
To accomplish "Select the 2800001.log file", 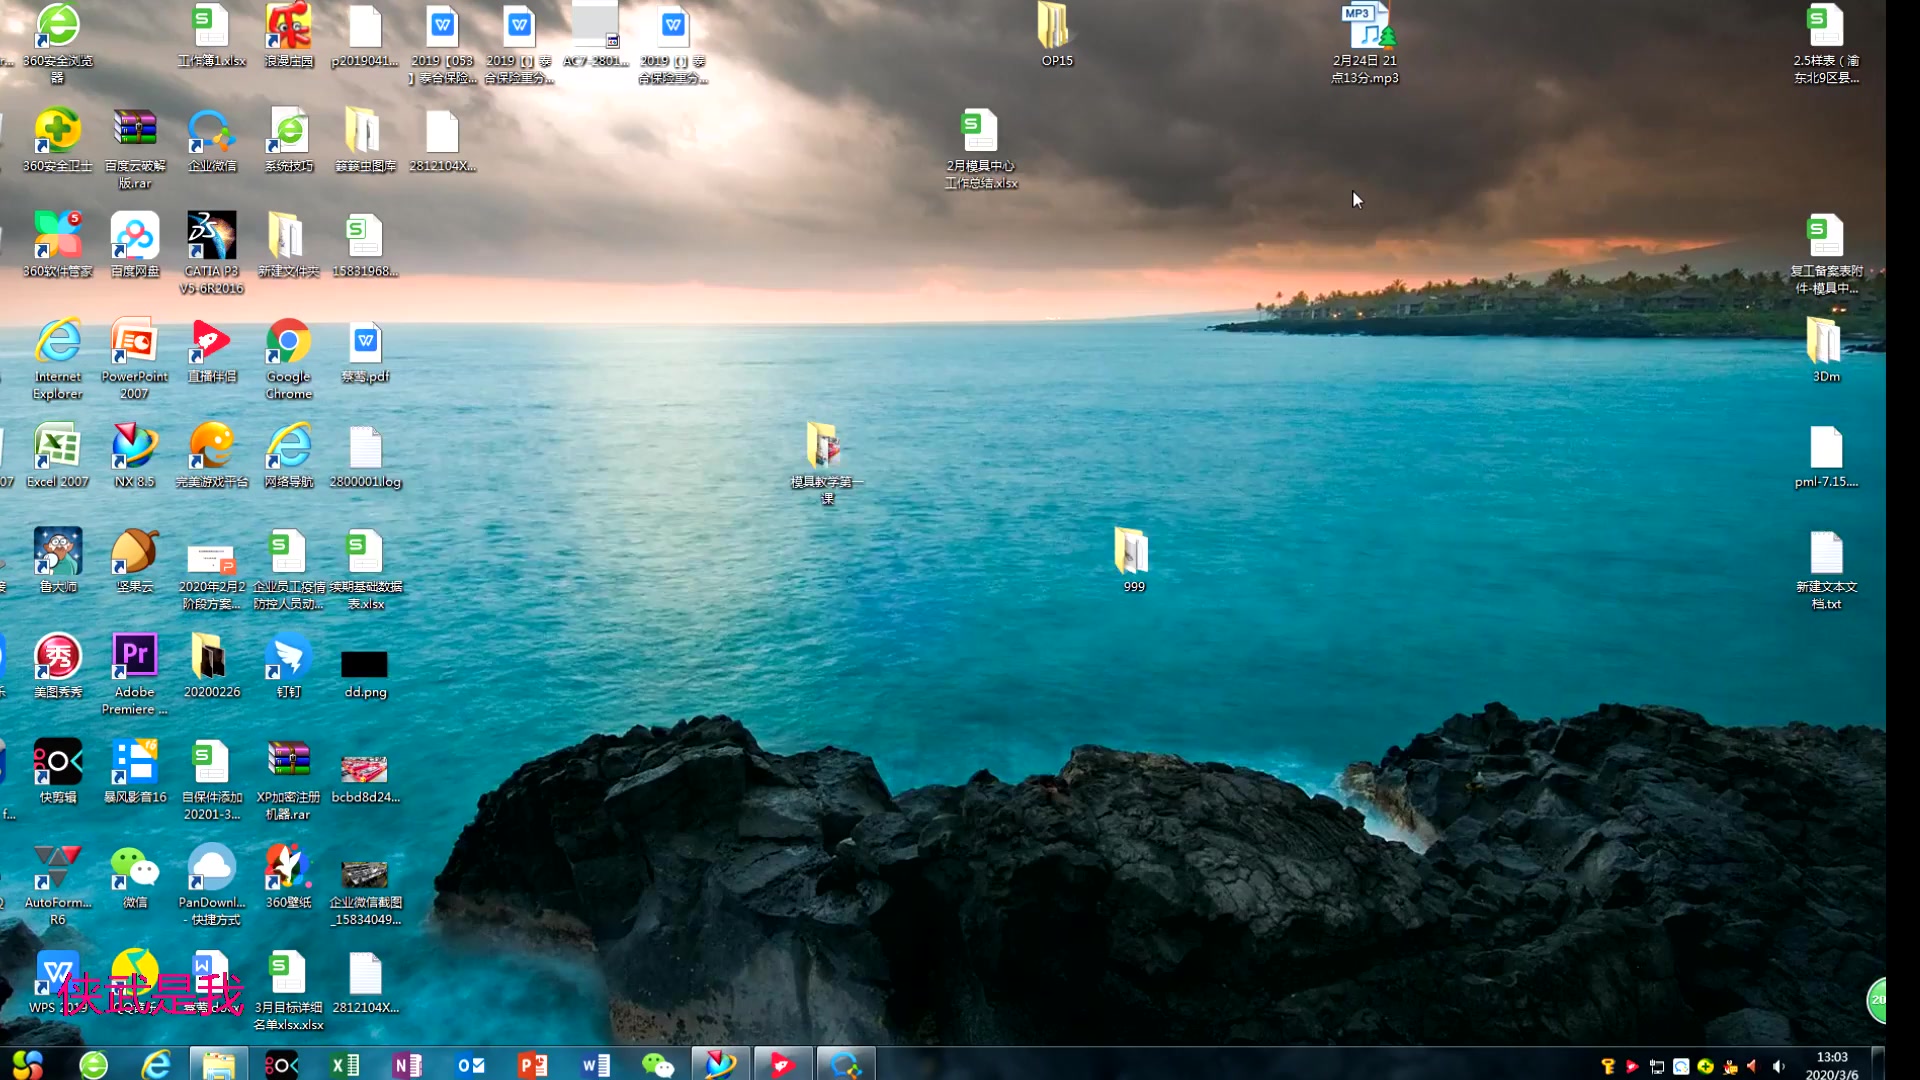I will coord(366,456).
